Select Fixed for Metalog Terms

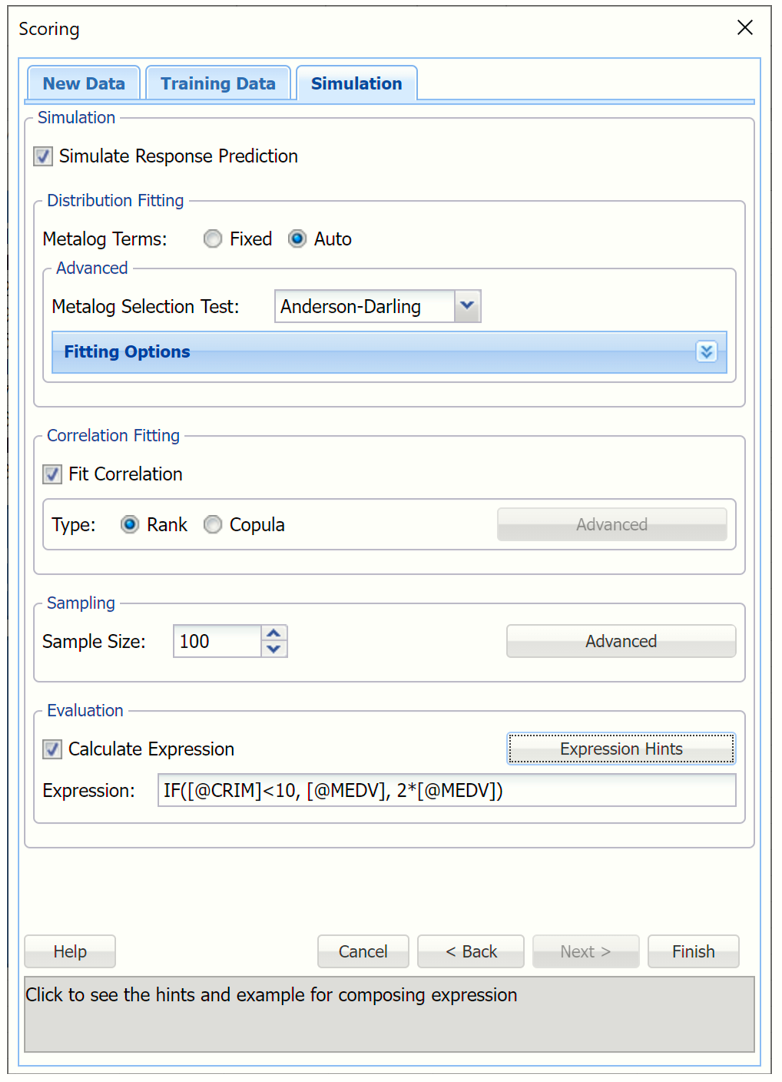click(212, 239)
